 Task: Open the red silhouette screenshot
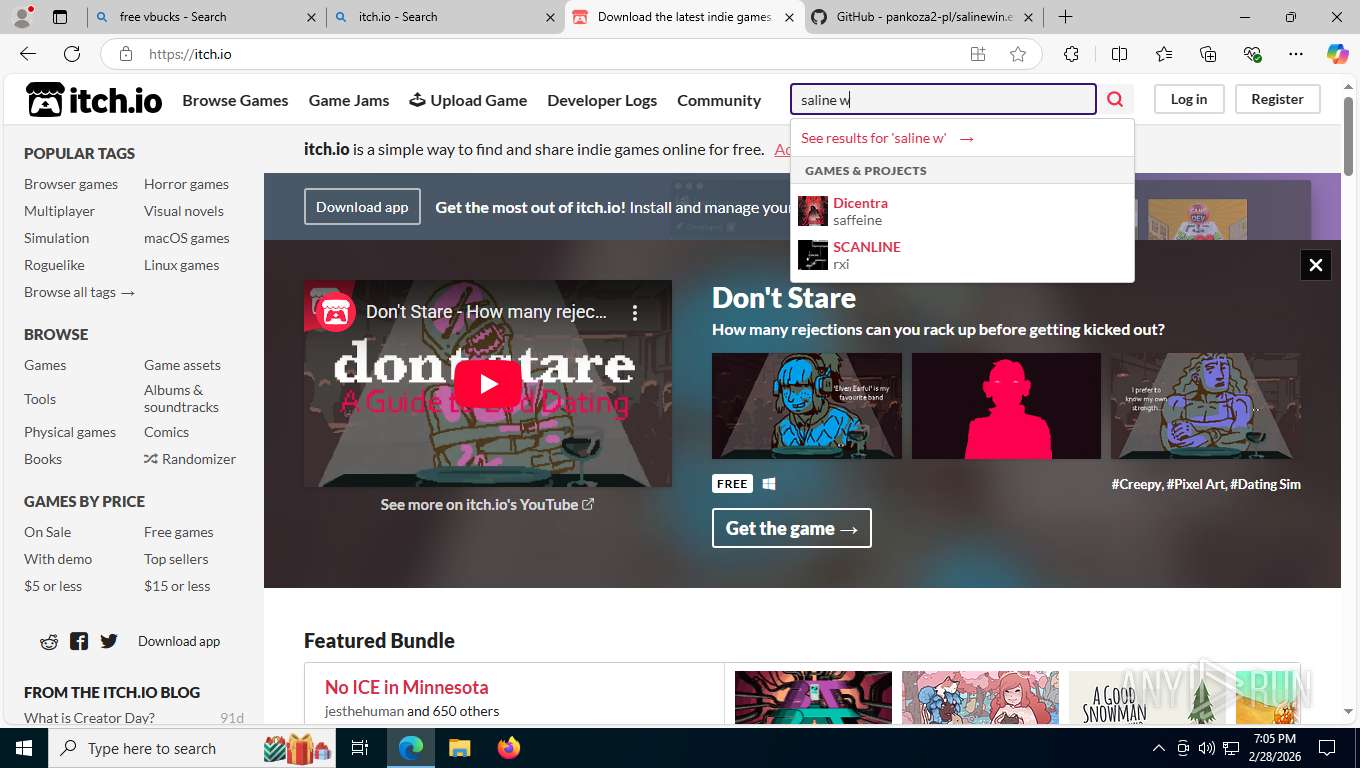(x=1006, y=406)
